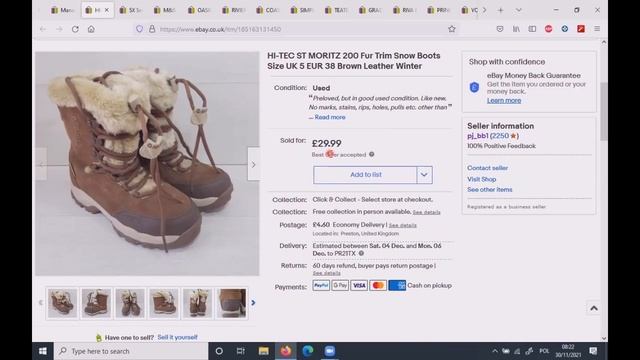Close the active eBay tab
The height and width of the screenshot is (360, 640).
107,10
